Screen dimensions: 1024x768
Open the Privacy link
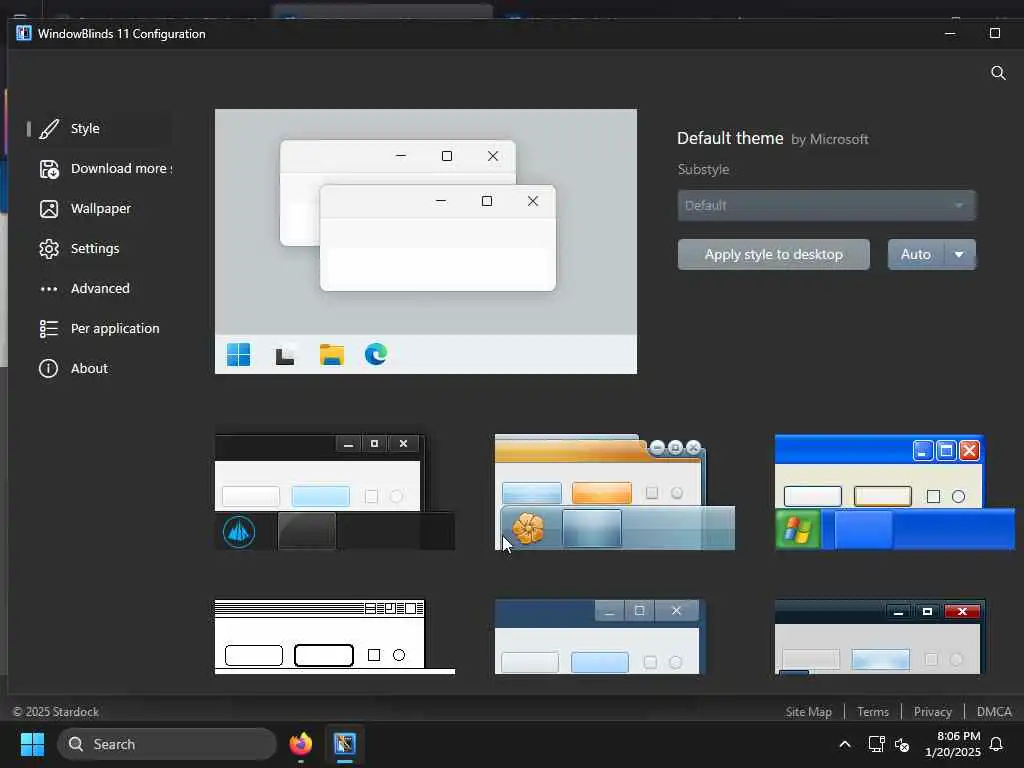[933, 712]
